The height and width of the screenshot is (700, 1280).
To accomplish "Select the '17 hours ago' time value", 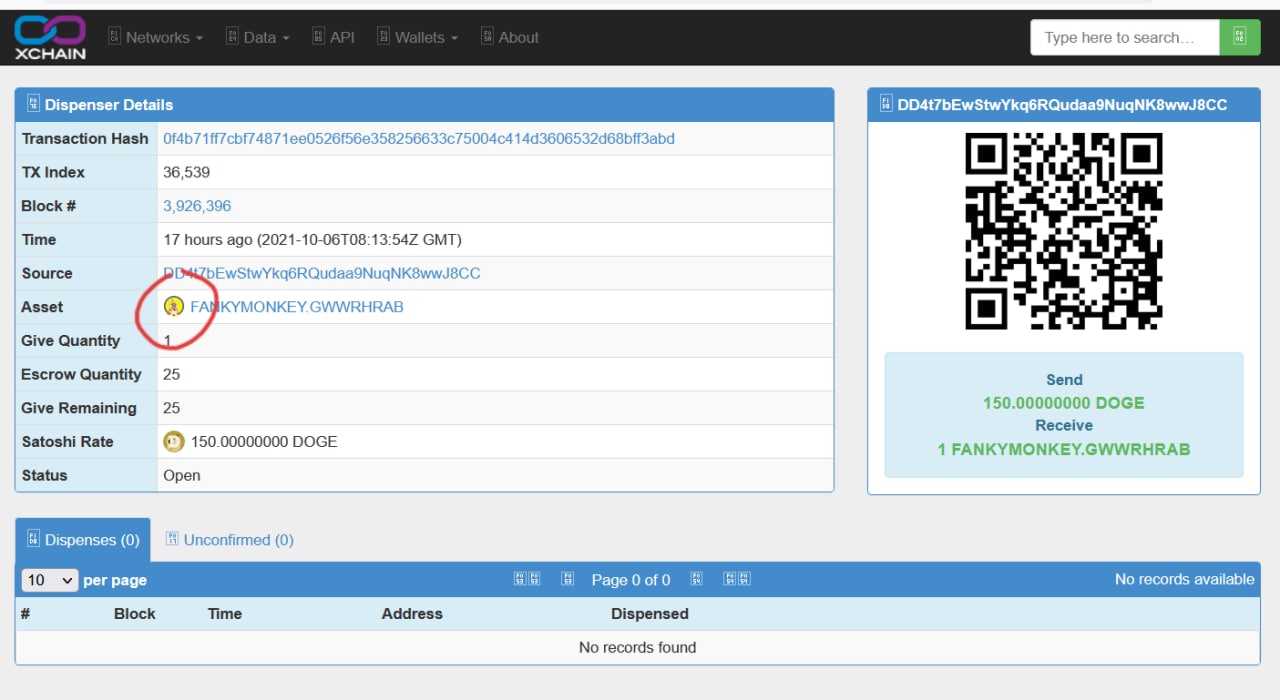I will (312, 239).
